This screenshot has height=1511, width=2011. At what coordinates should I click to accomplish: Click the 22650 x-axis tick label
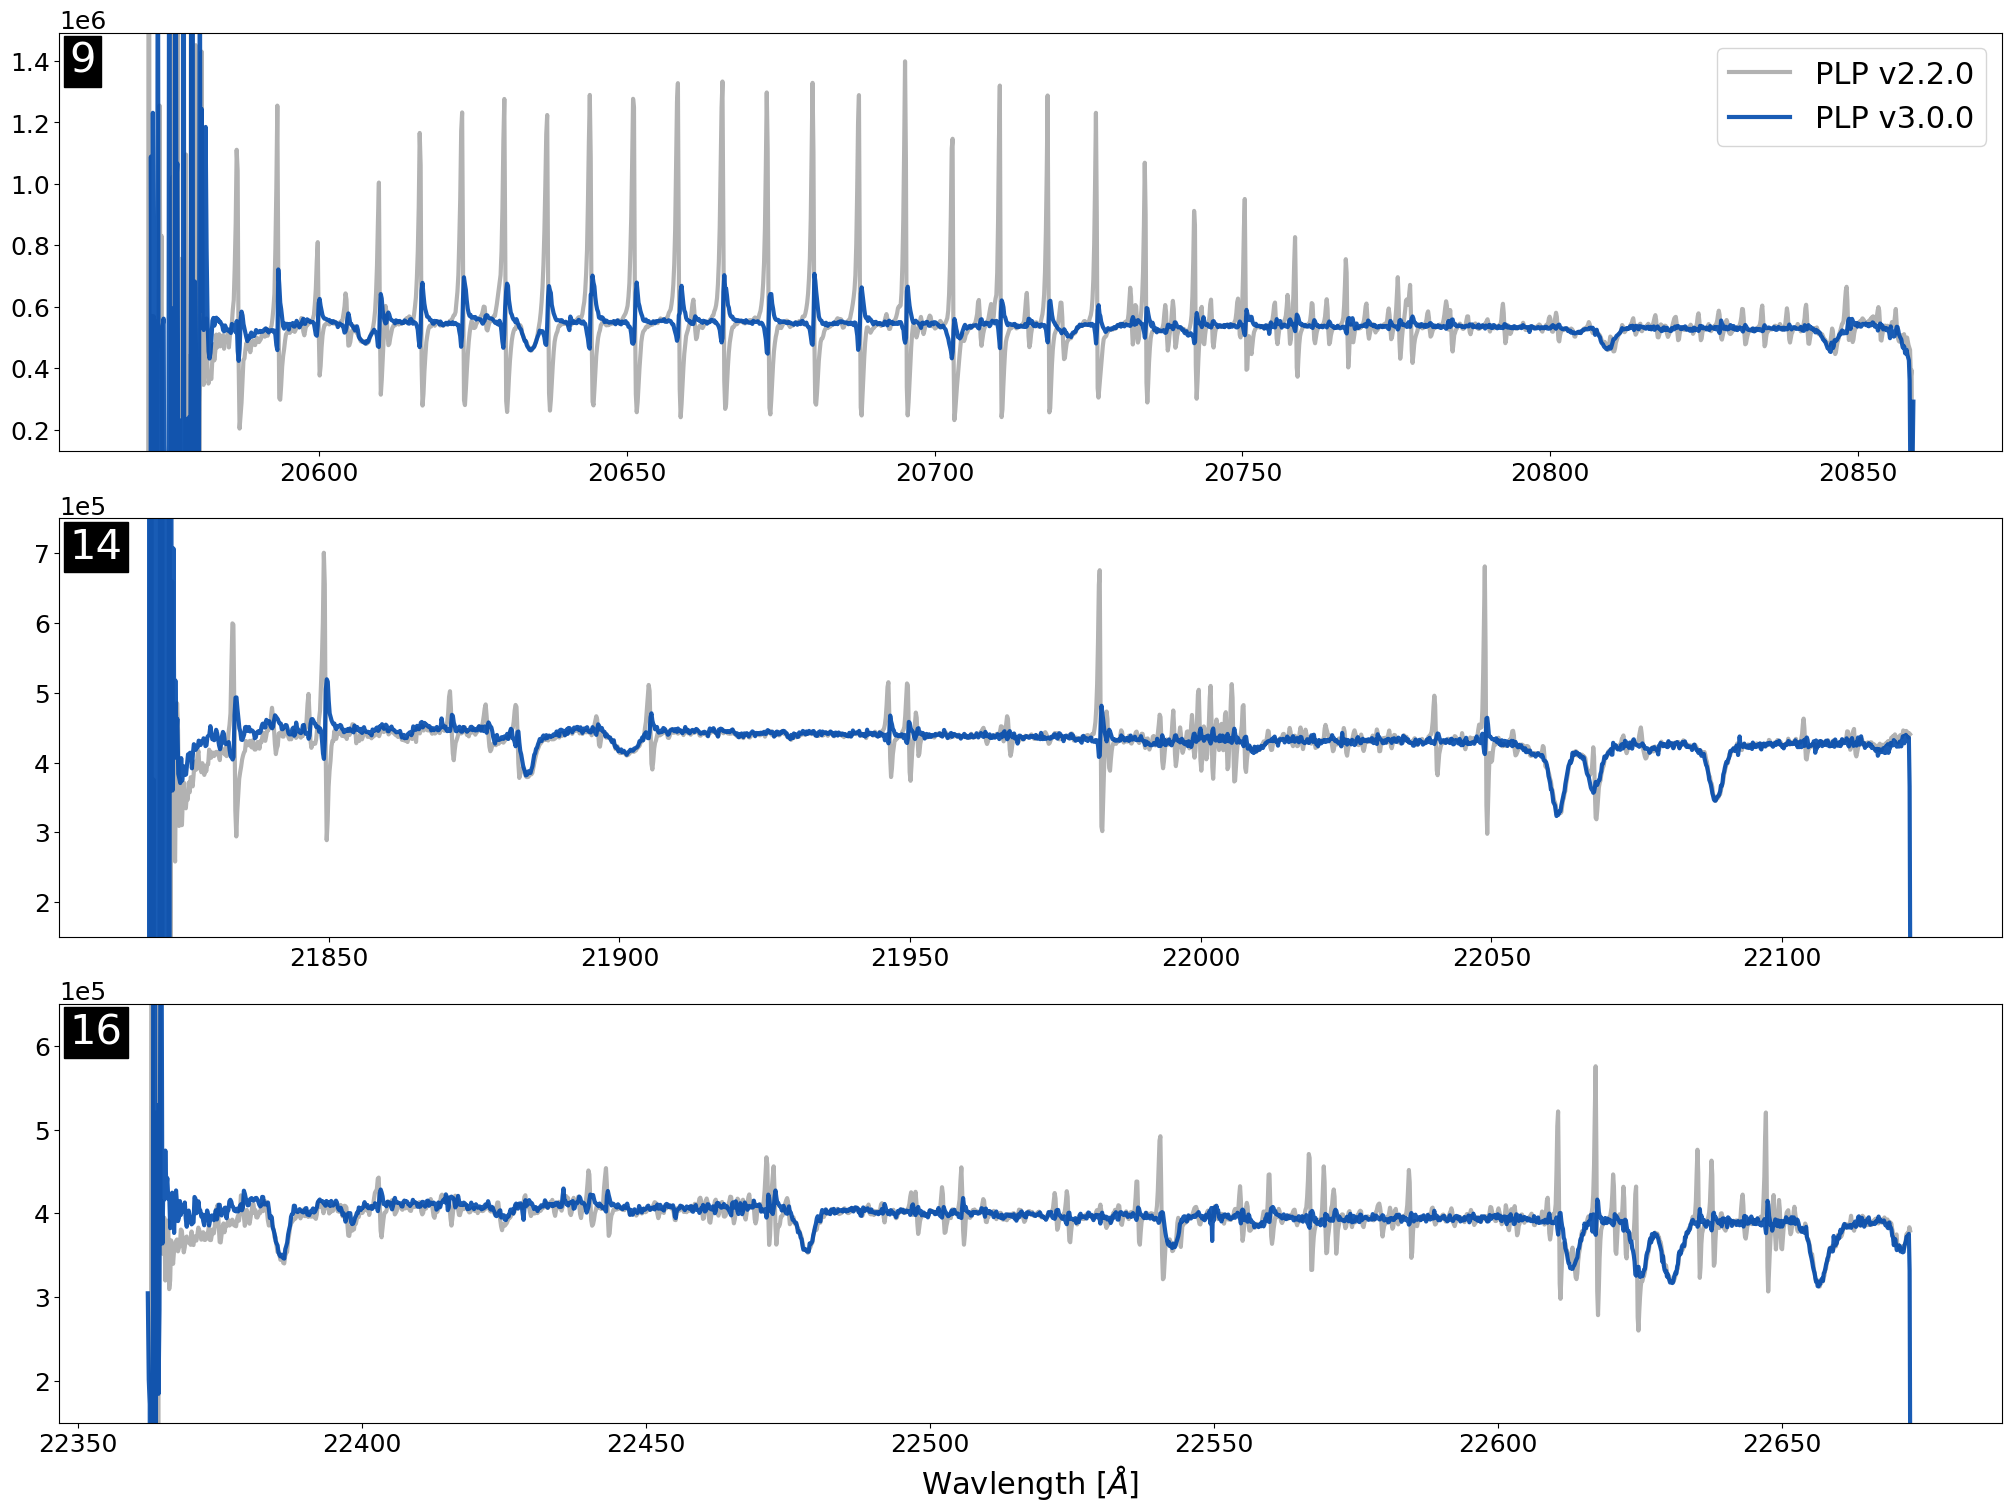[1782, 1443]
